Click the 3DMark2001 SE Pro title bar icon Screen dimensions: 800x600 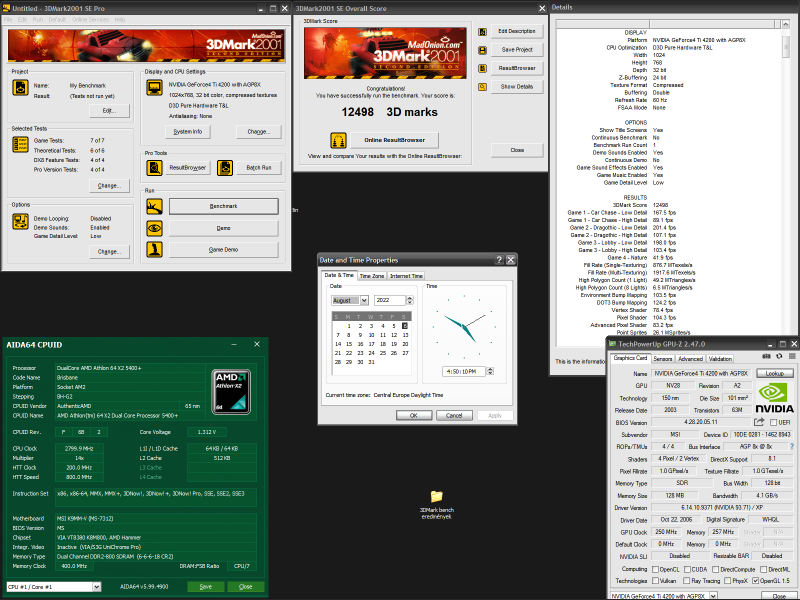(7, 8)
